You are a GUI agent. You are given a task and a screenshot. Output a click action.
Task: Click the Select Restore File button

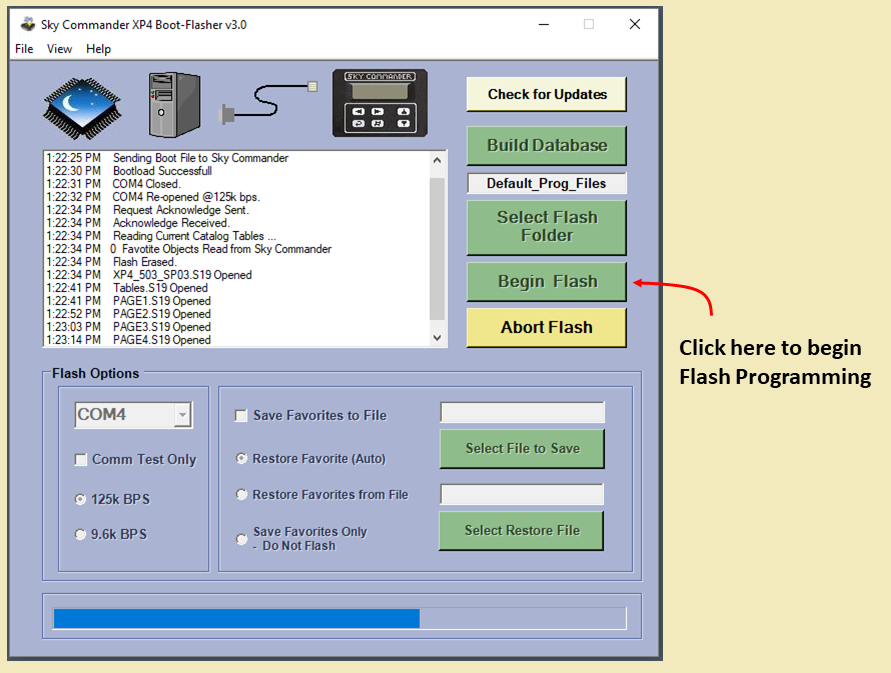(521, 530)
